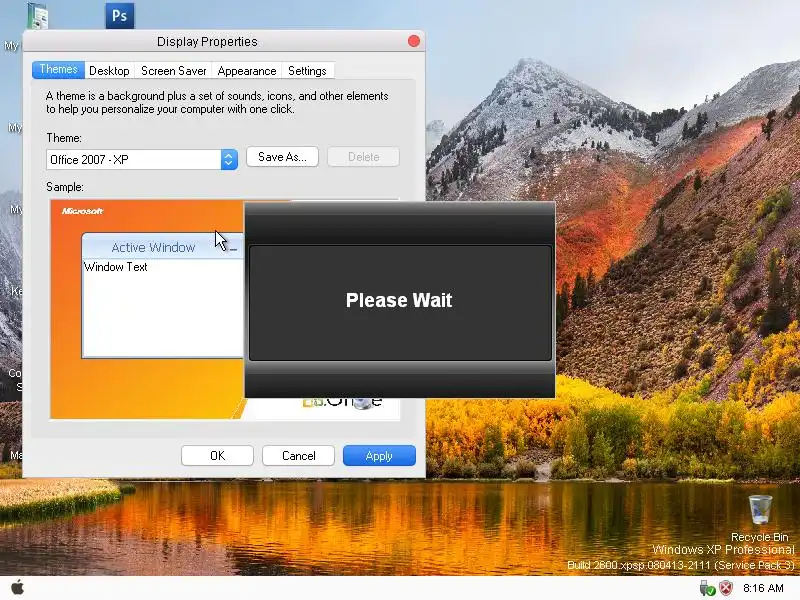The width and height of the screenshot is (800, 600).
Task: Click the Cancel button
Action: [x=298, y=455]
